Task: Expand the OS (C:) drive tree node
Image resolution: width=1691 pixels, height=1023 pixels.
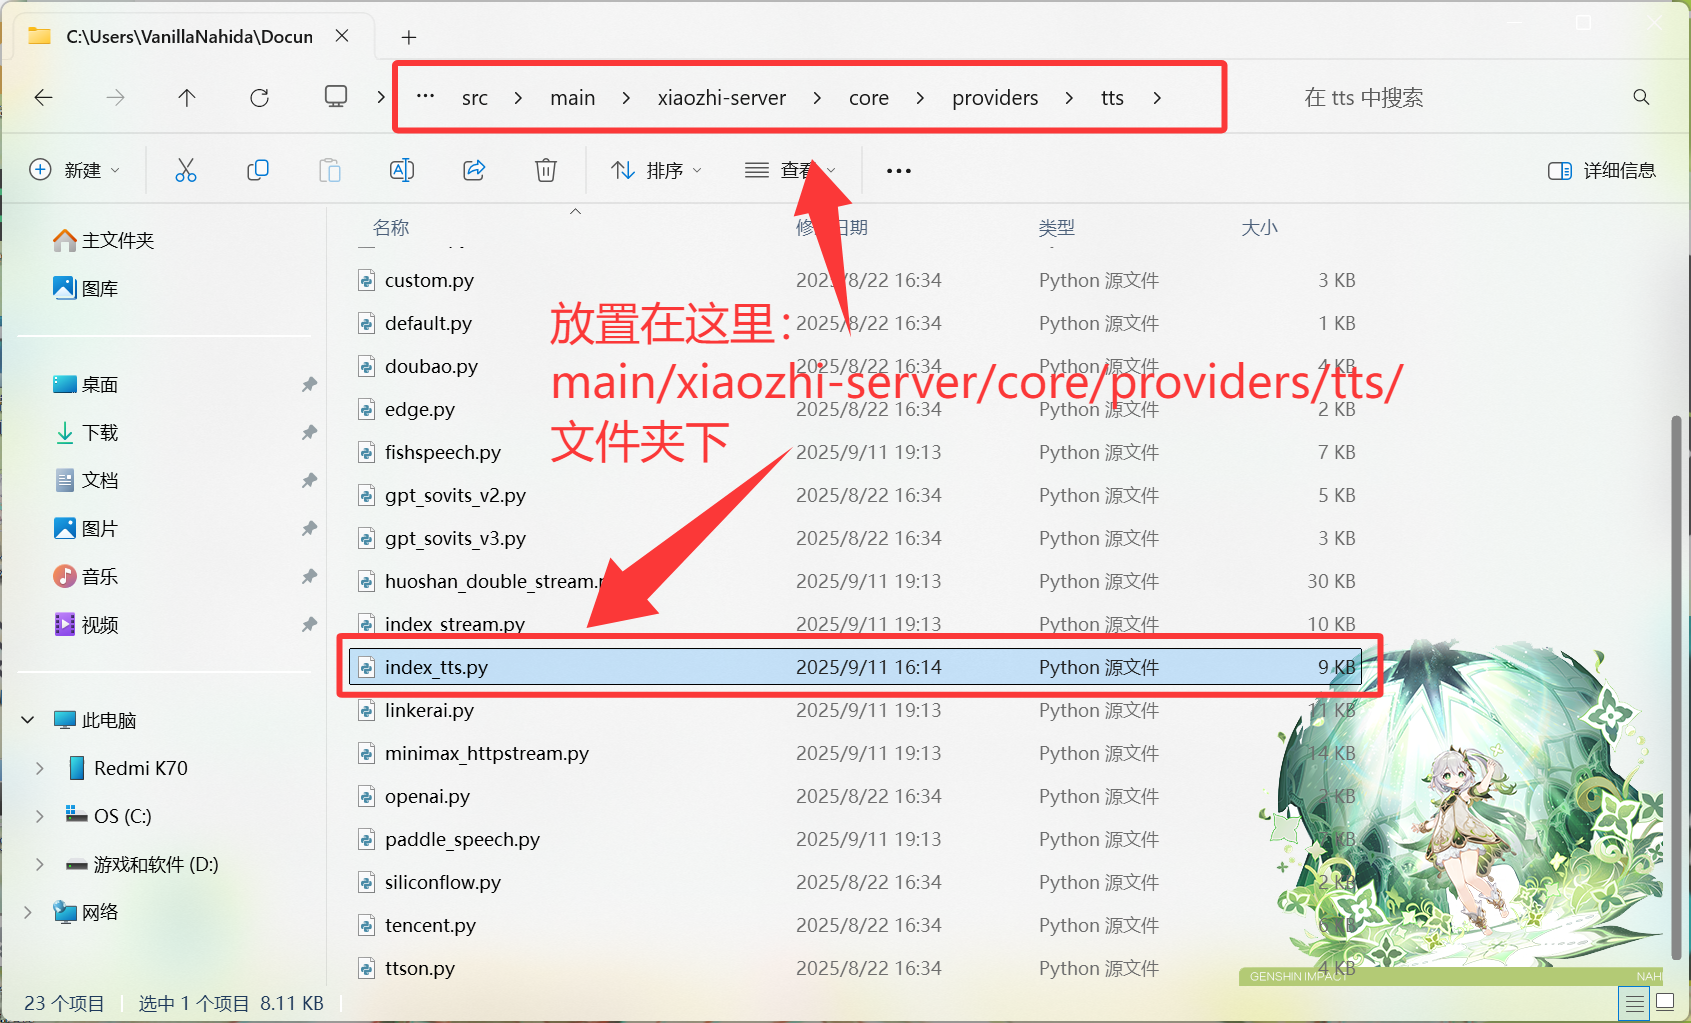Action: [x=40, y=816]
